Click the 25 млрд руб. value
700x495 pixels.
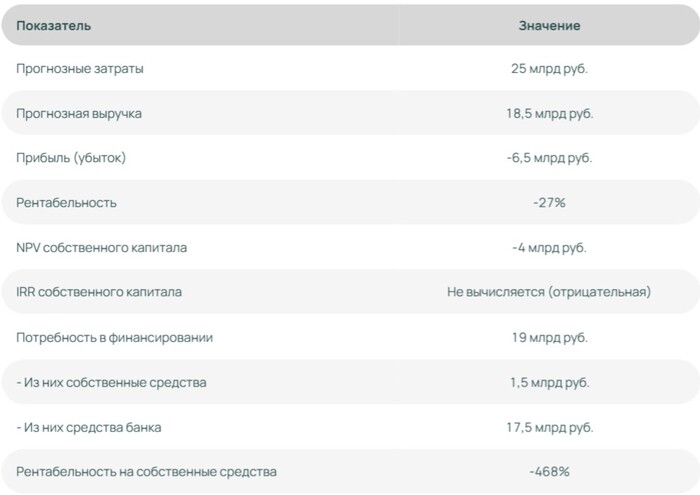(x=549, y=69)
